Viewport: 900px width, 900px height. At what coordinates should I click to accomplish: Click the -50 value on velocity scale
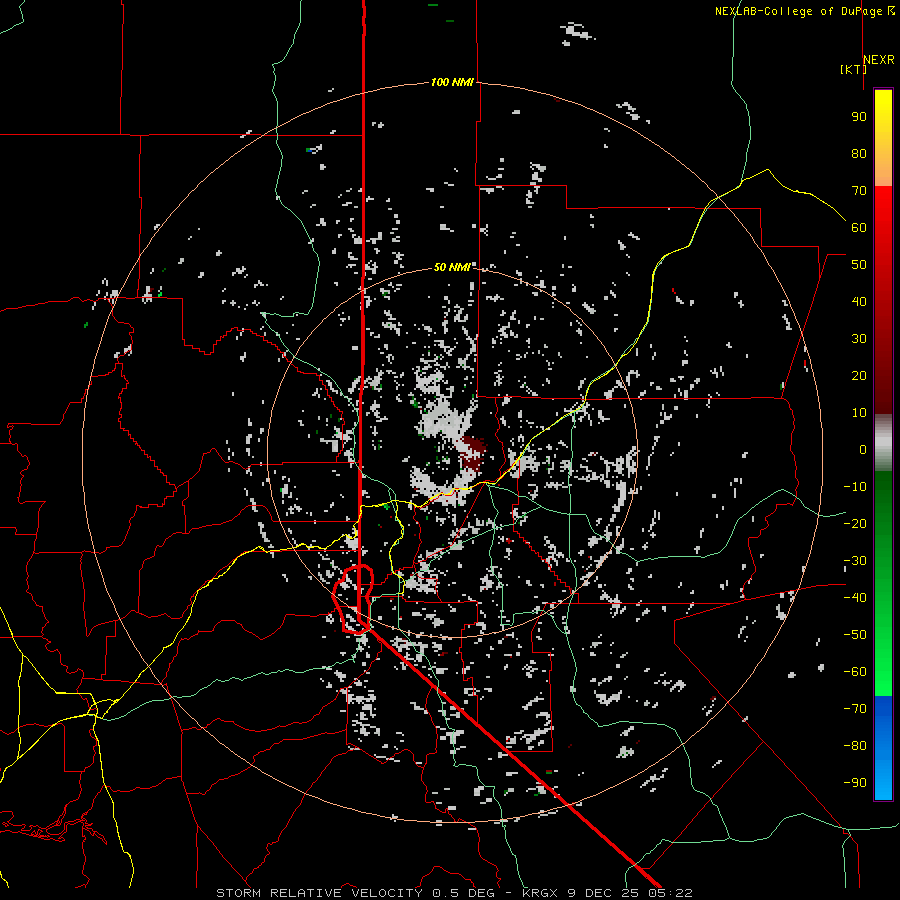[x=855, y=634]
